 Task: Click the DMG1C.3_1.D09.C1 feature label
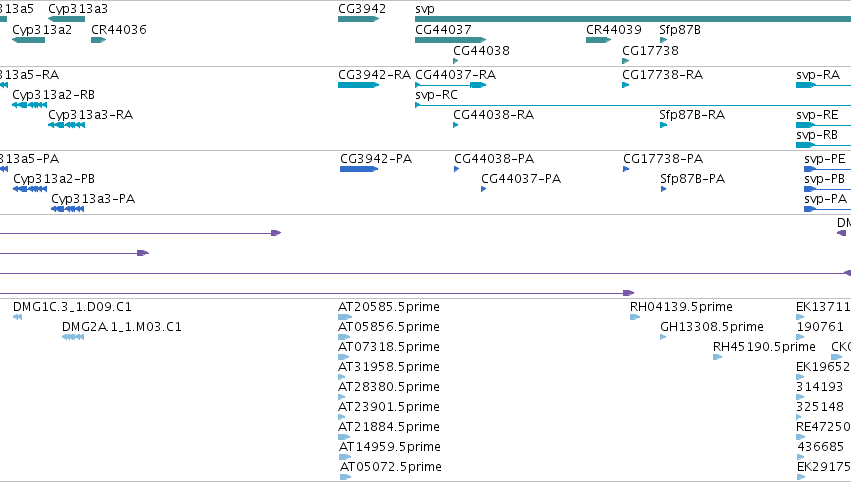tap(72, 307)
